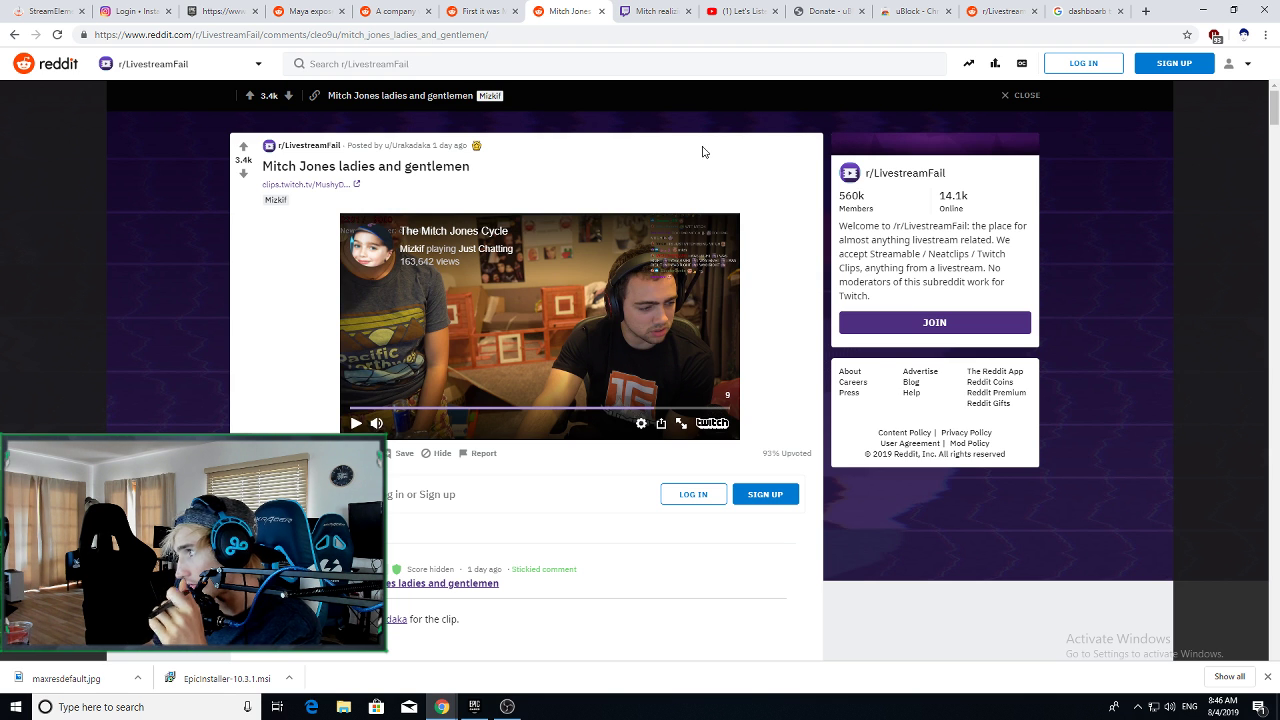The image size is (1280, 720).
Task: Open the All chart bars icon
Action: [995, 63]
